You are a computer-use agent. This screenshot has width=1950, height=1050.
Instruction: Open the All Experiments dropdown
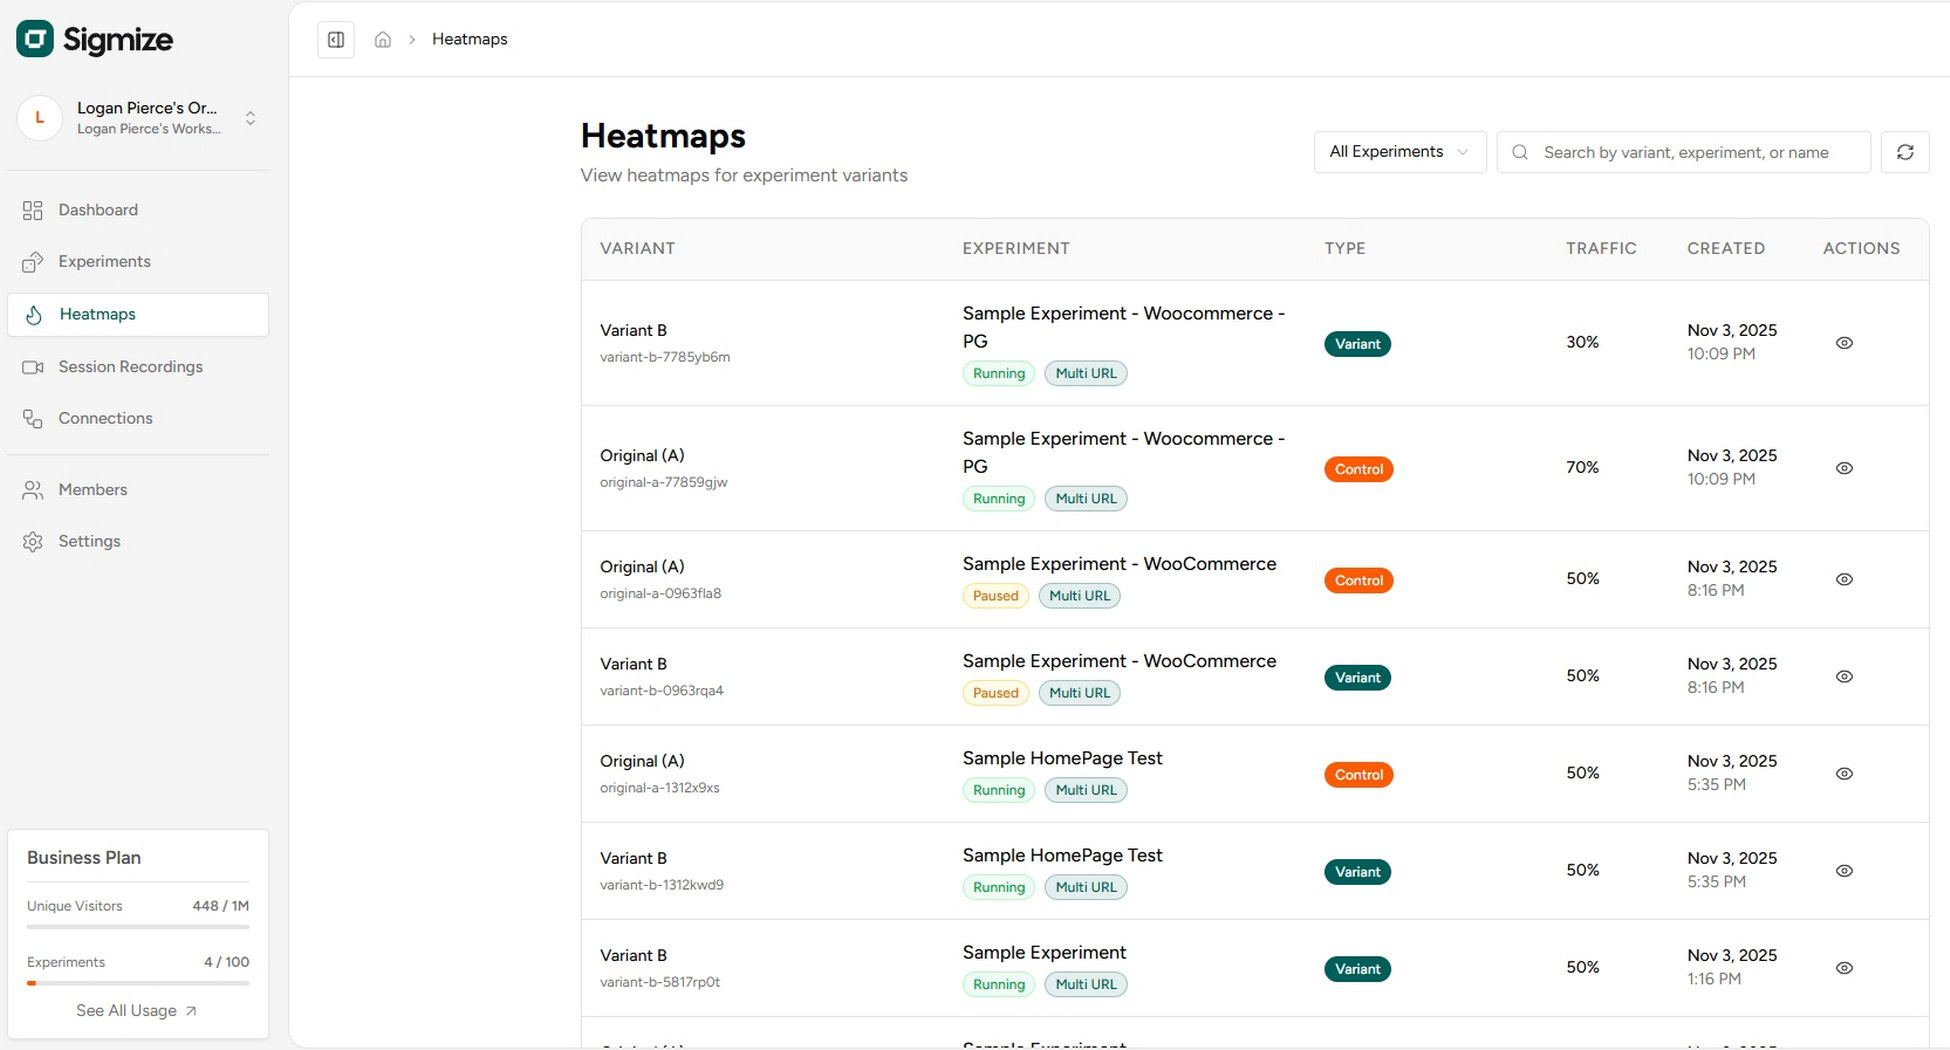(x=1399, y=152)
